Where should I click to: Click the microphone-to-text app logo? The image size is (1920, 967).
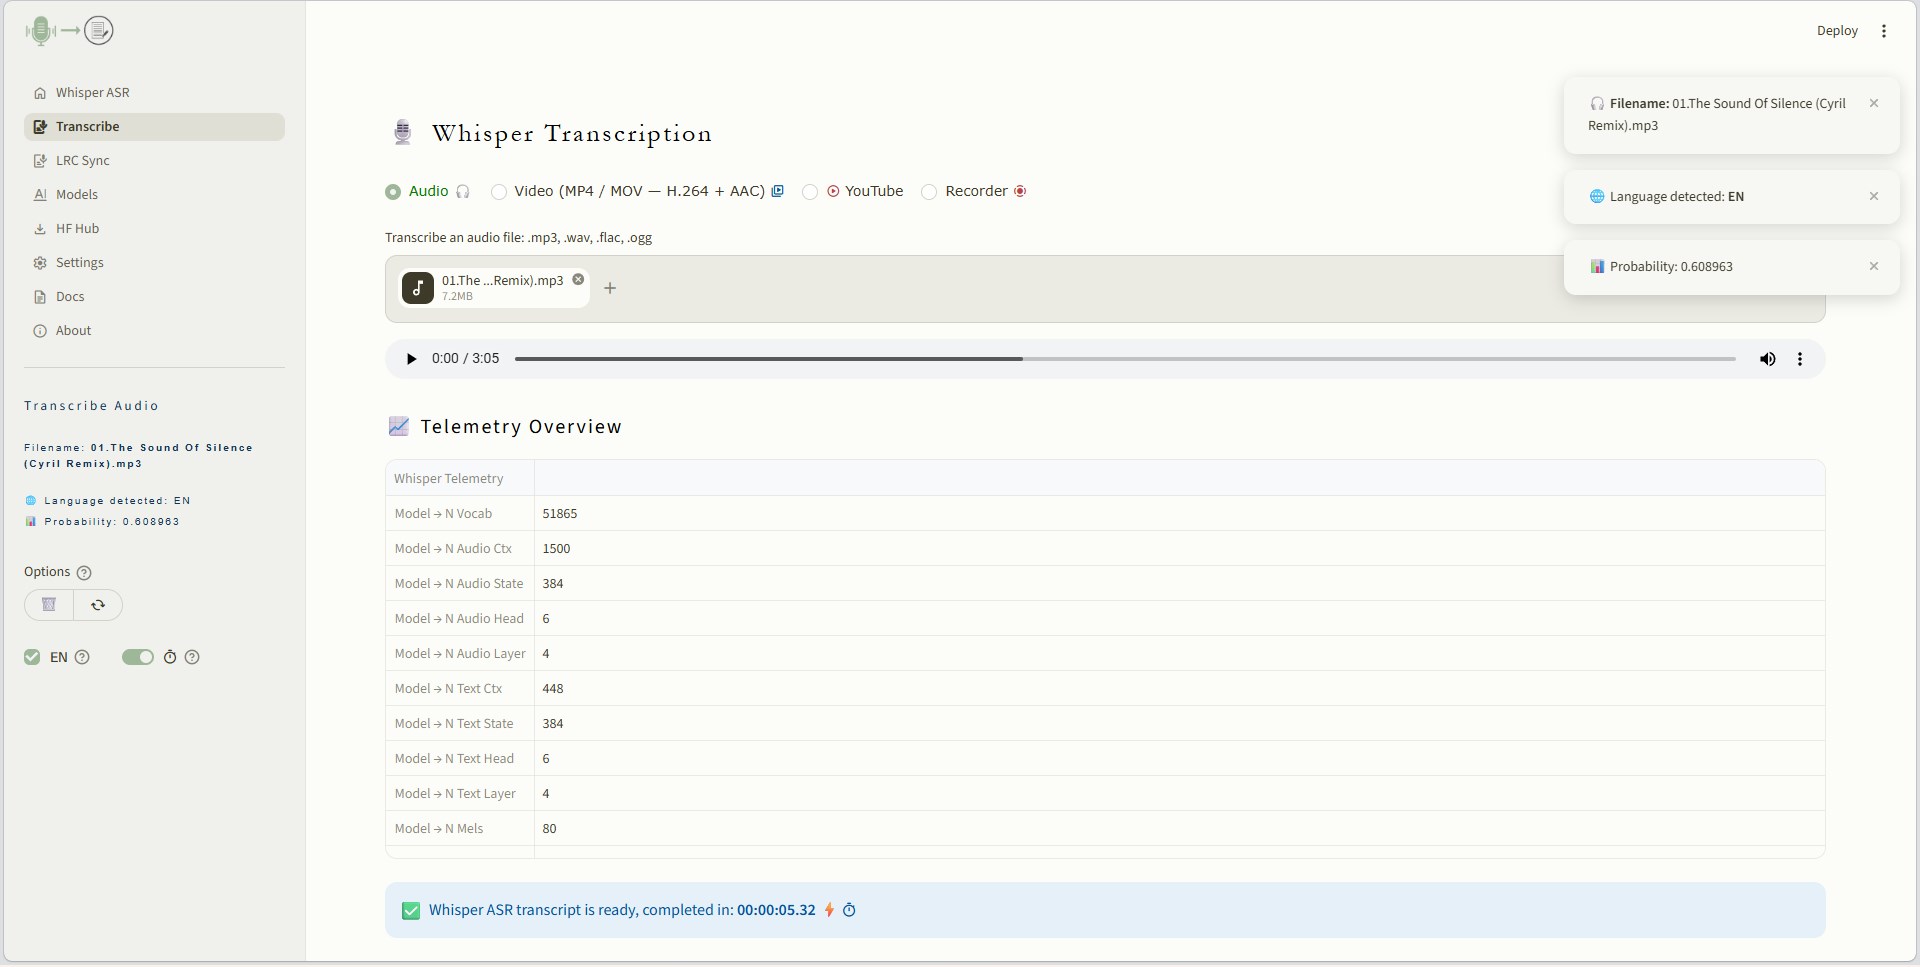(x=69, y=31)
